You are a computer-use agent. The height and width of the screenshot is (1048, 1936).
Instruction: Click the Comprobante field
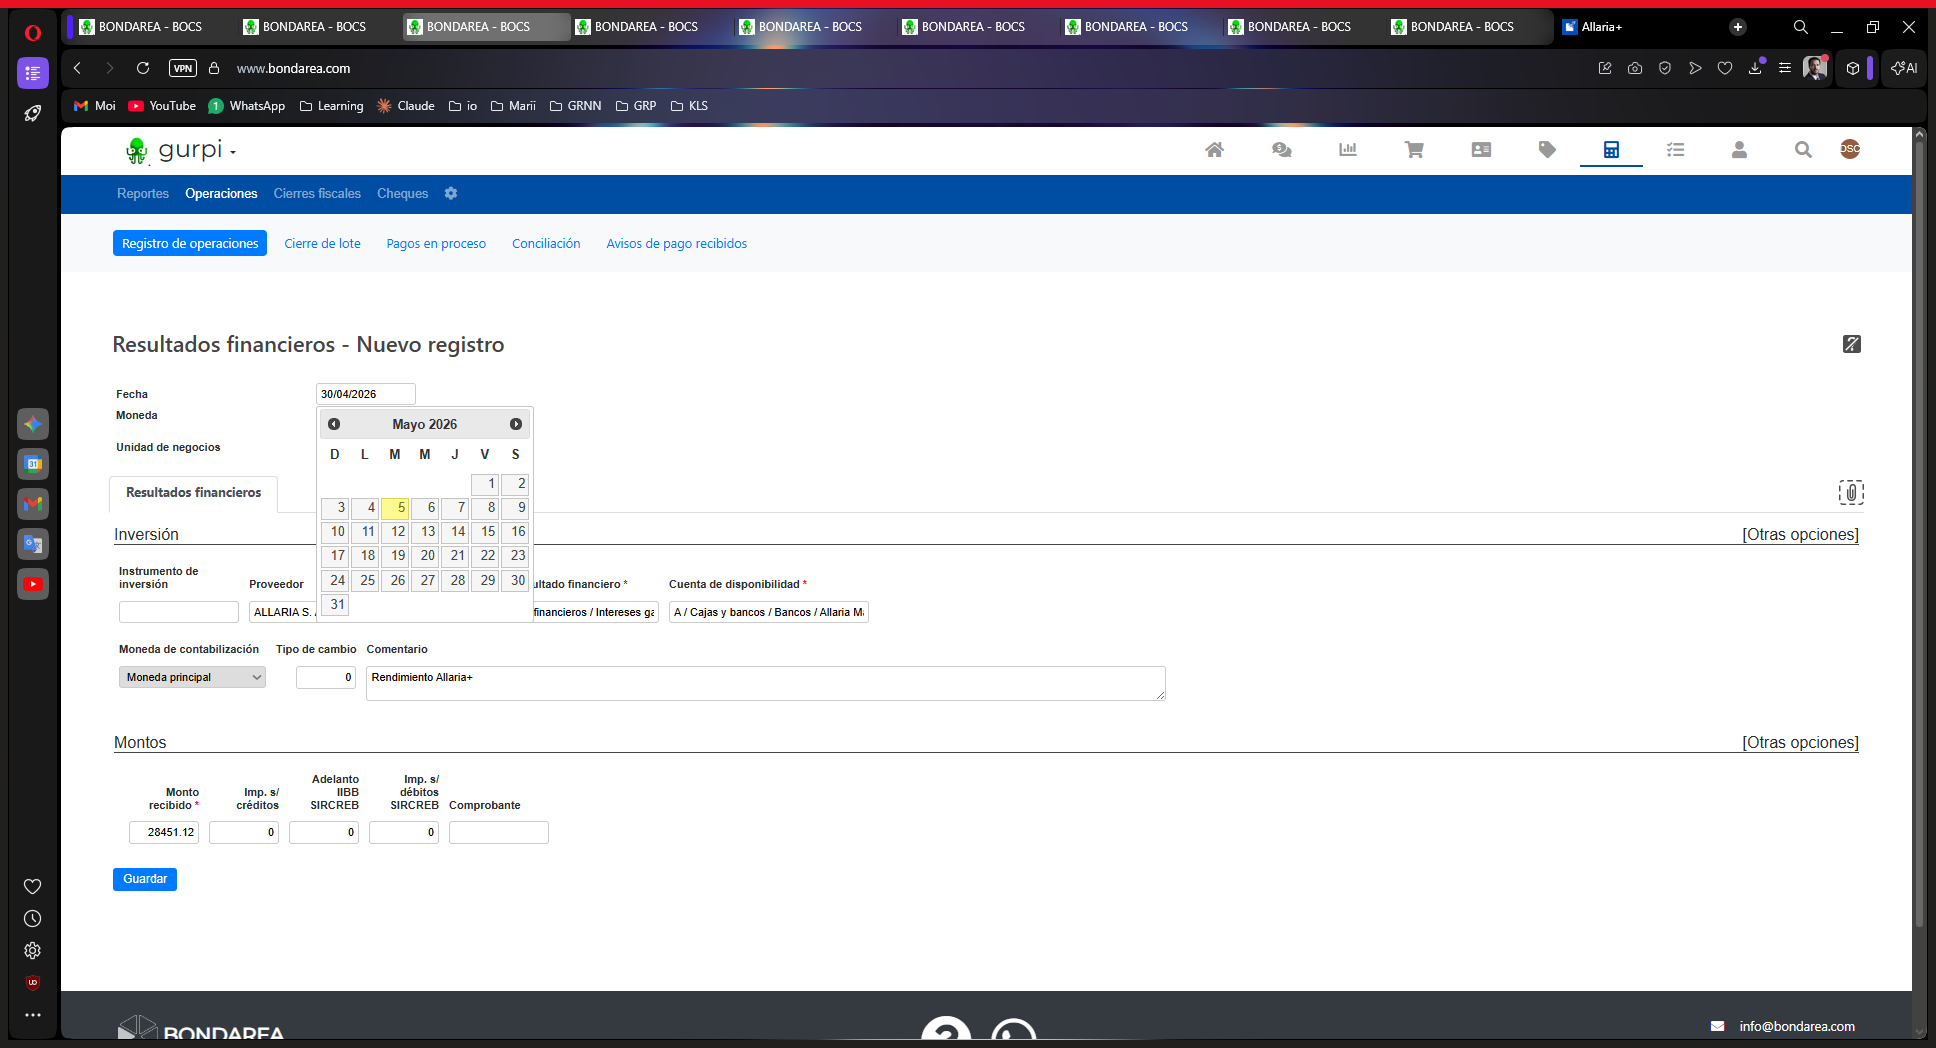(x=499, y=832)
